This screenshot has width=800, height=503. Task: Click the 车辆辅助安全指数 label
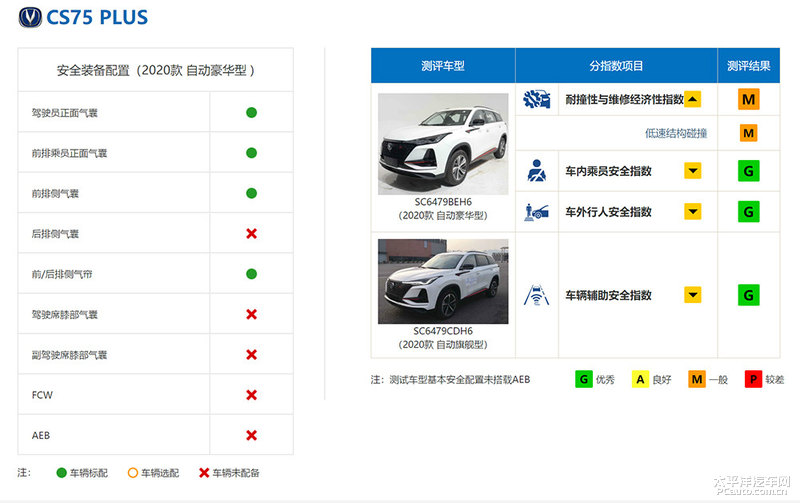tap(608, 295)
